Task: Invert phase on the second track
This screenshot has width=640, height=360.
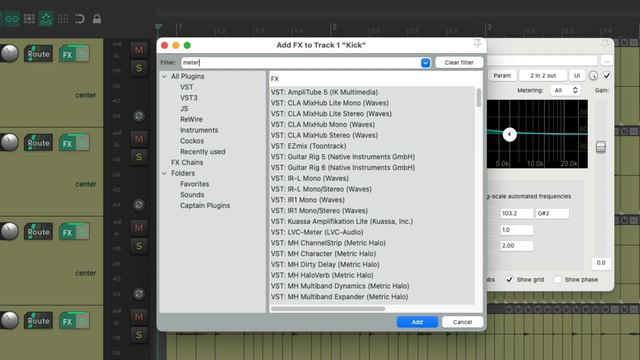Action: (x=139, y=204)
